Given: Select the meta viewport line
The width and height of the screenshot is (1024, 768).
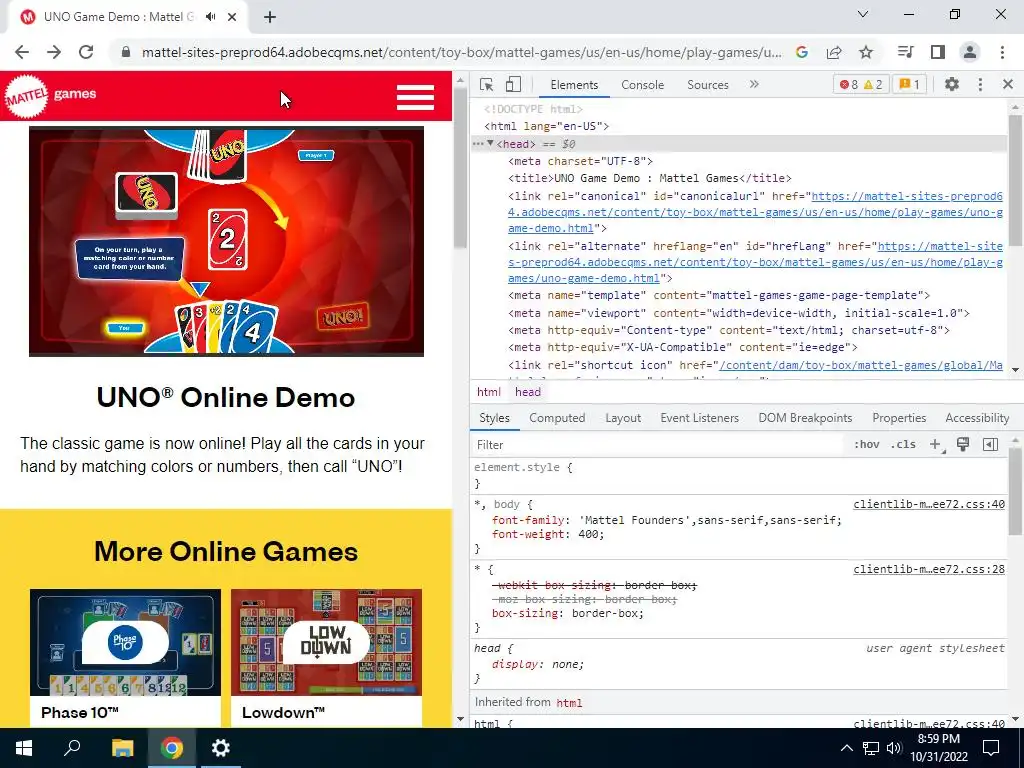Looking at the screenshot, I should (739, 313).
